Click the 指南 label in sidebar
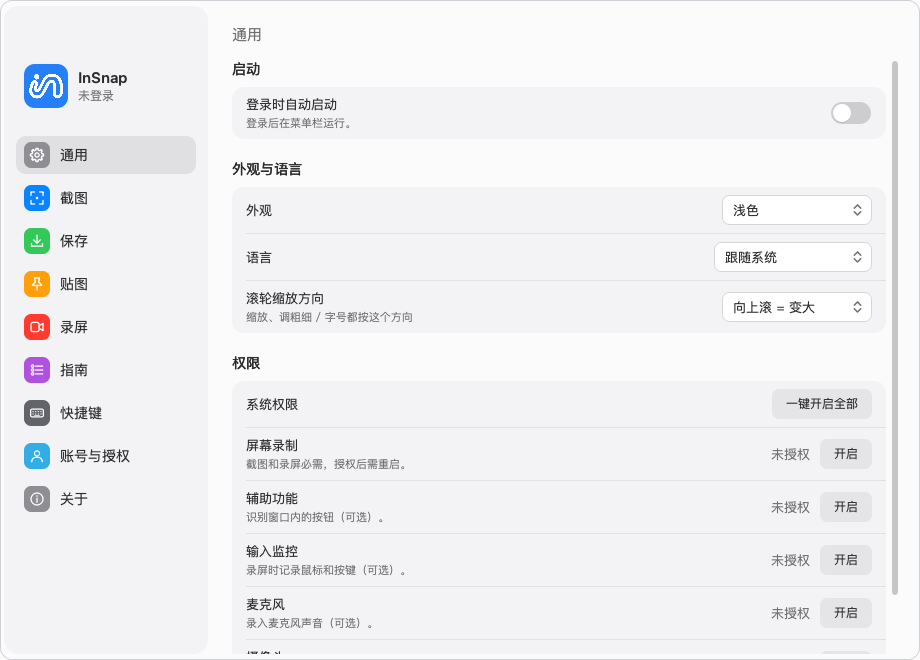This screenshot has width=920, height=660. point(74,370)
